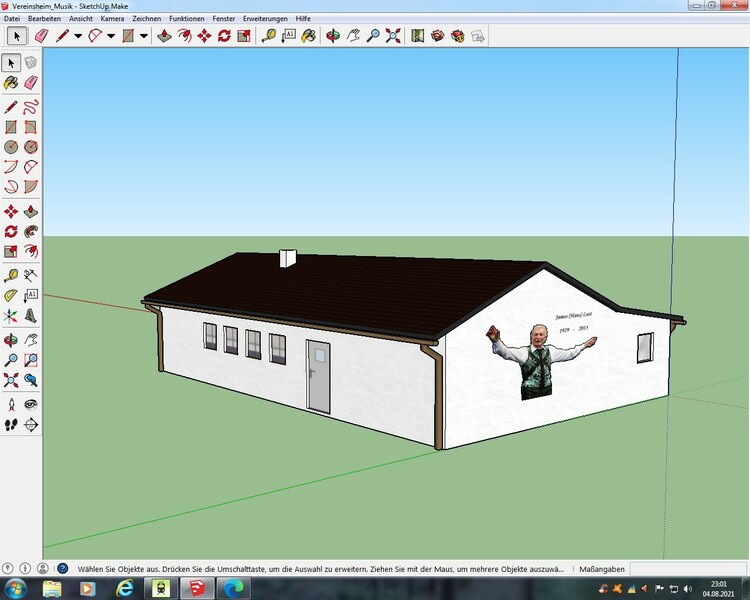Open the Hilfe menu
The height and width of the screenshot is (600, 750).
click(303, 19)
